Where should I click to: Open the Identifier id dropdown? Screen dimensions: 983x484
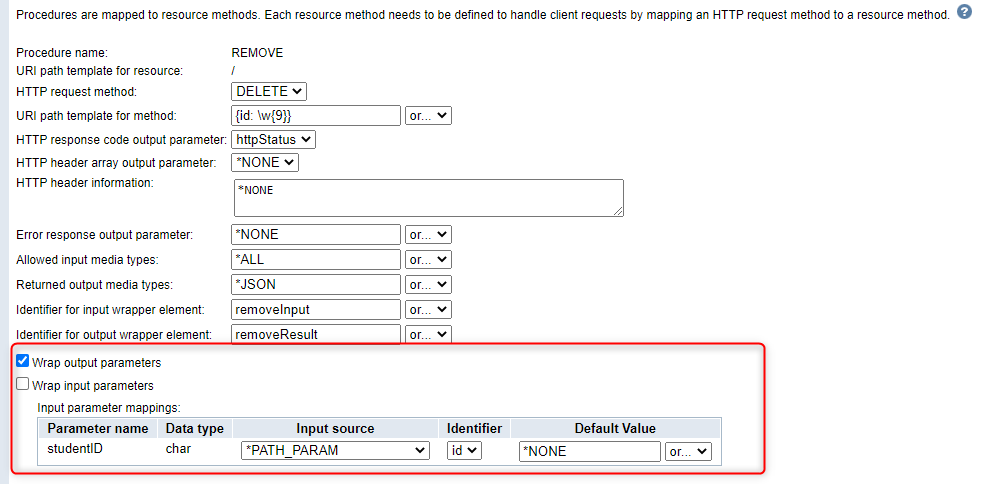(464, 451)
